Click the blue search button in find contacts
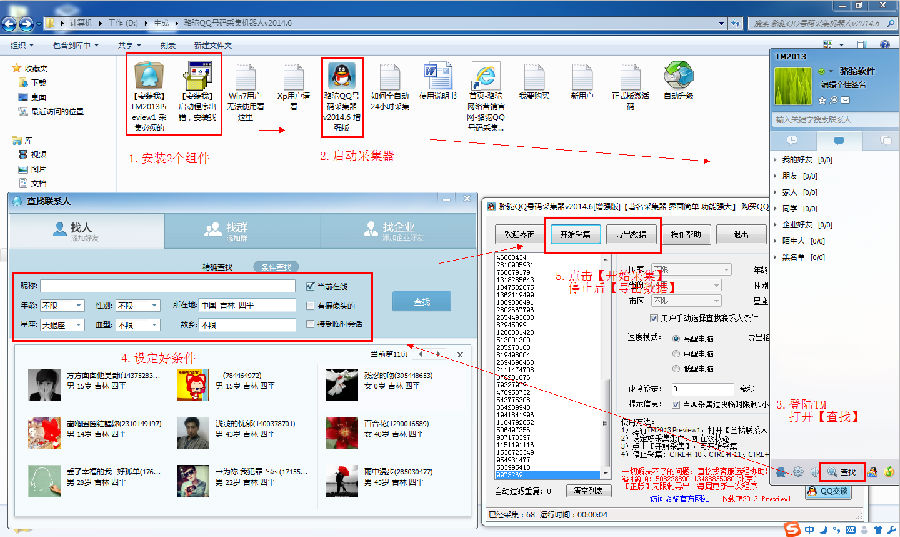The height and width of the screenshot is (537, 900). pos(421,301)
